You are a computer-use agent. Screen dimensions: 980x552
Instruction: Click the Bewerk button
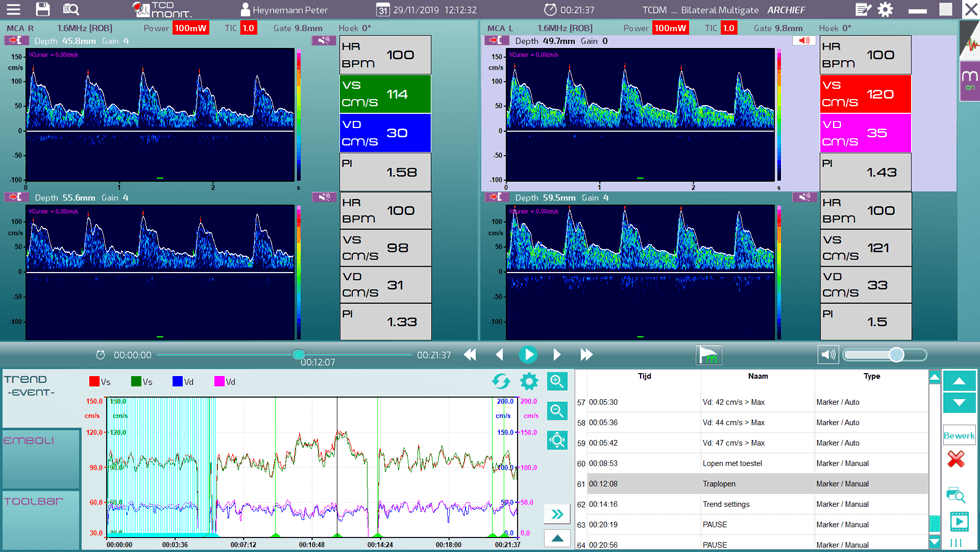click(x=959, y=436)
